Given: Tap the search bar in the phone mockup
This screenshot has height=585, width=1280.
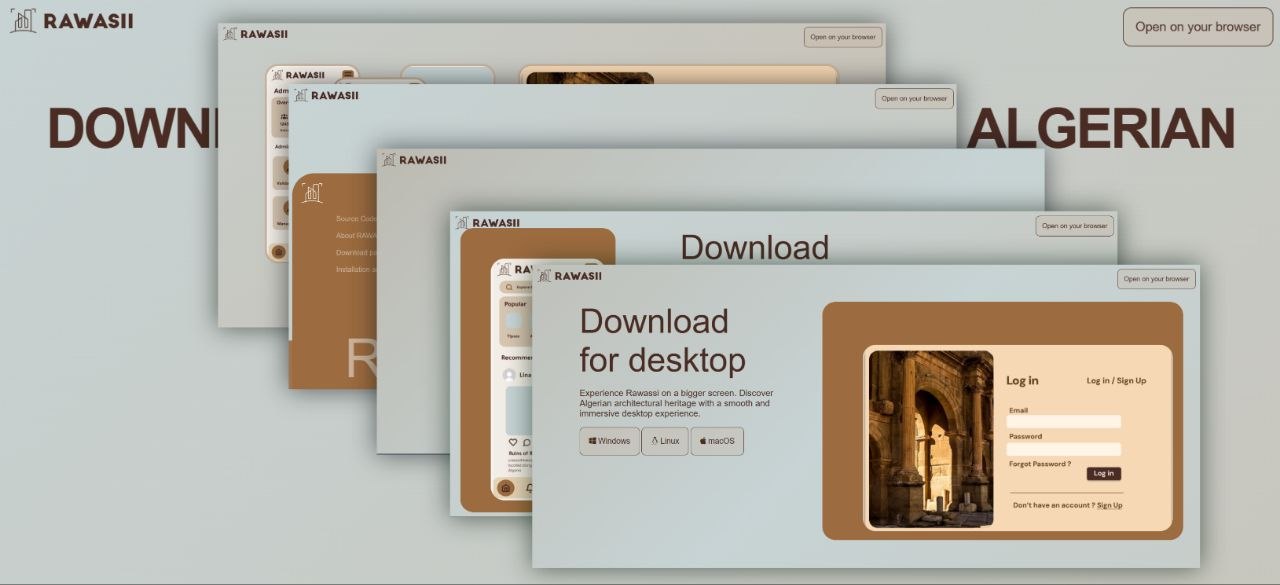Looking at the screenshot, I should click(517, 287).
